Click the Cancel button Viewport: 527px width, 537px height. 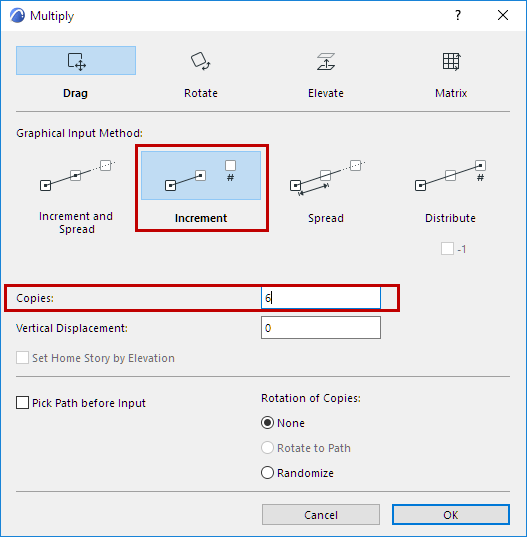(321, 514)
